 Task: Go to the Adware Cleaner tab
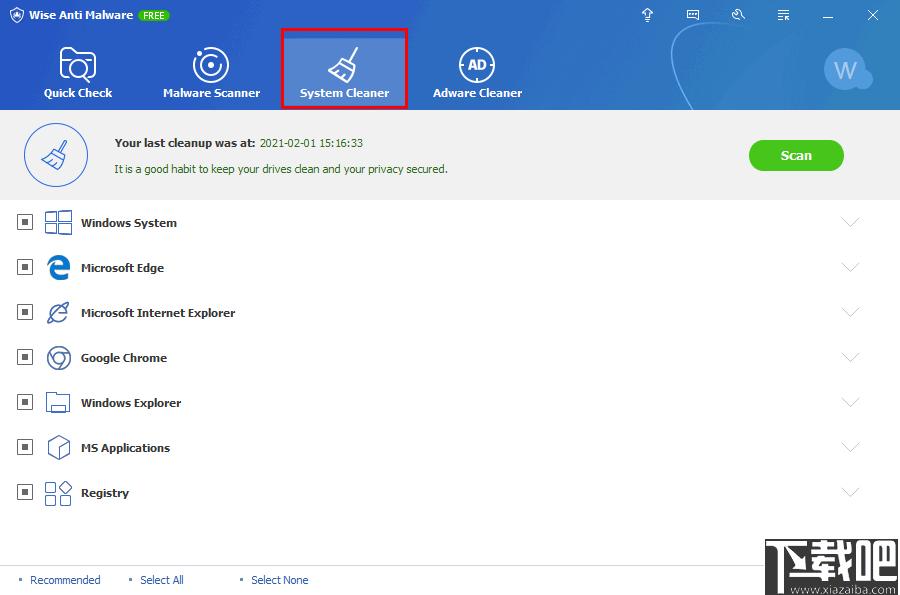point(478,72)
